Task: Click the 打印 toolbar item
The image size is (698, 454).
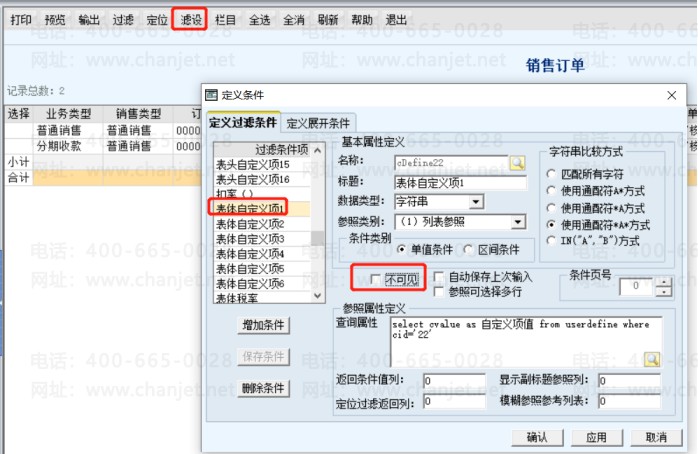Action: point(21,20)
